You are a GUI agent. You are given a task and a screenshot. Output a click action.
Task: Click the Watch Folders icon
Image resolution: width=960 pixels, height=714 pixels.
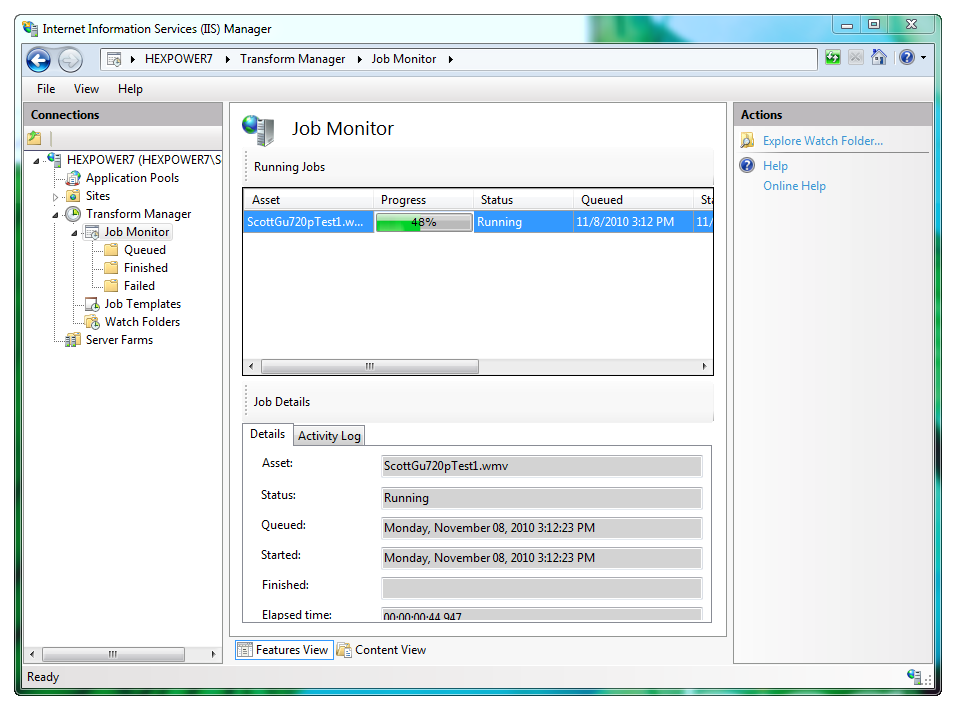point(92,321)
